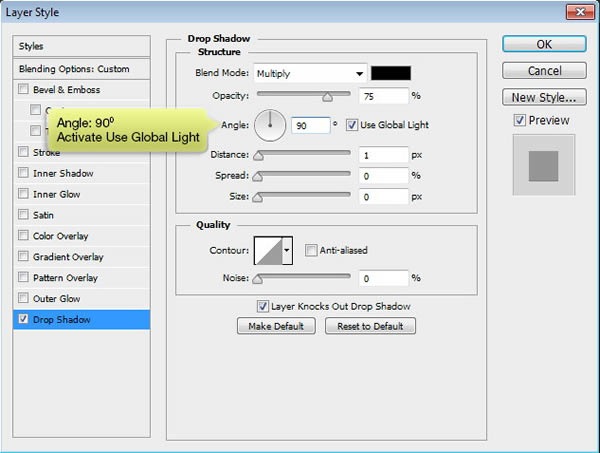600x453 pixels.
Task: Enable the Stroke checkbox
Action: (x=23, y=152)
